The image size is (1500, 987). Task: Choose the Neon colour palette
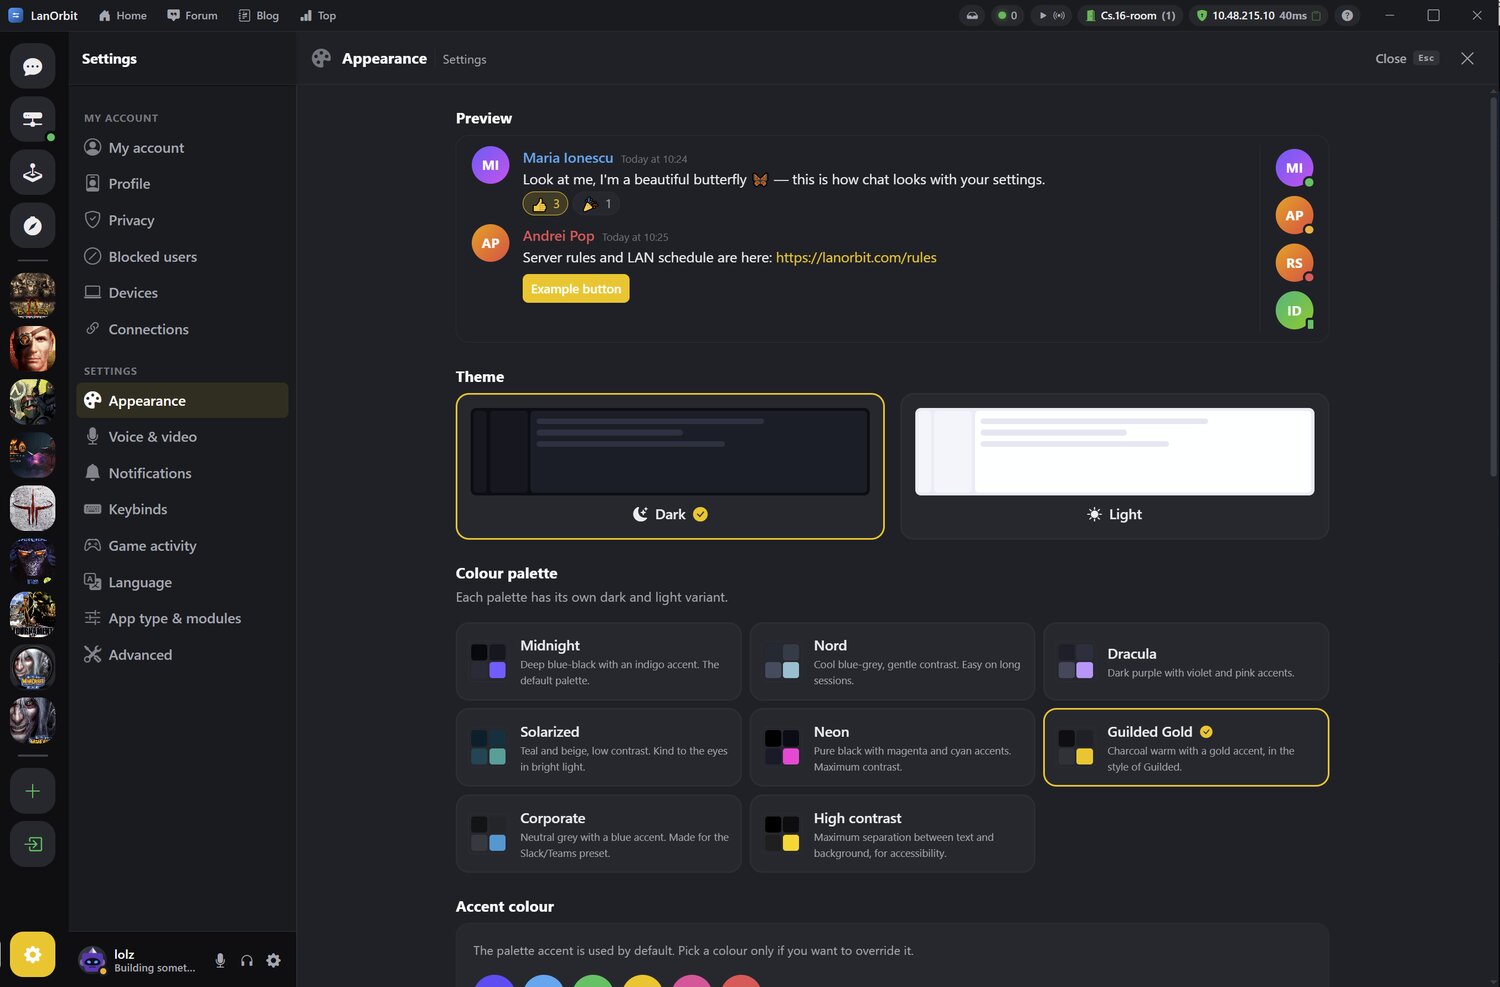(892, 748)
